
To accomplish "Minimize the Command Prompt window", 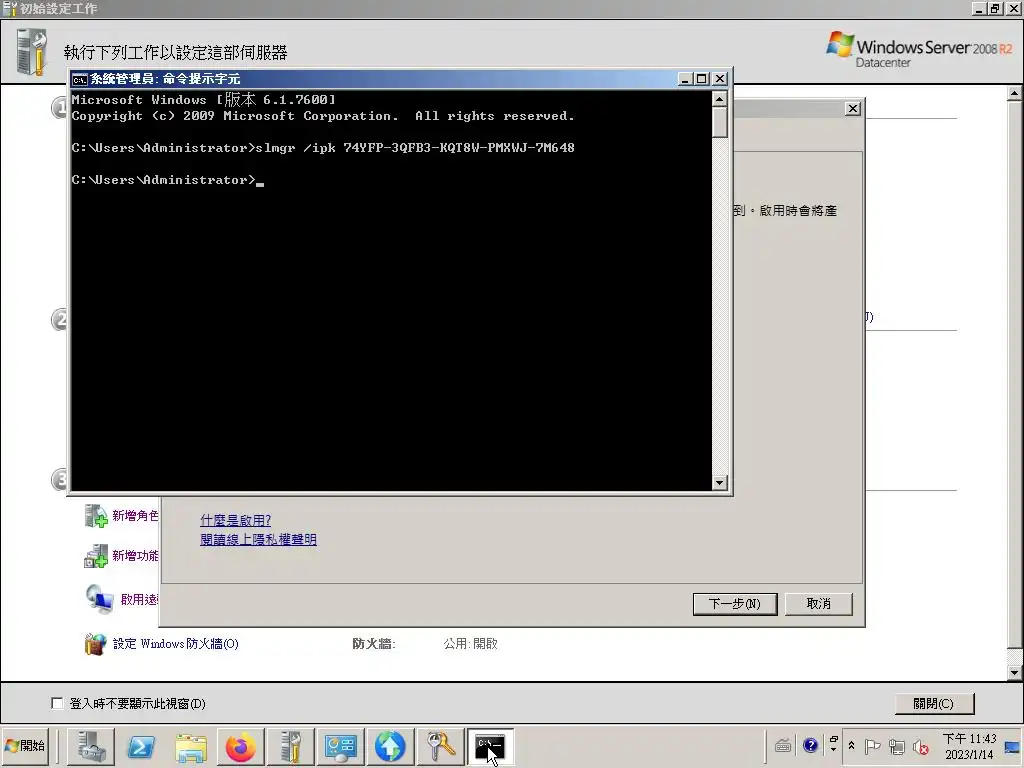I will click(x=685, y=78).
